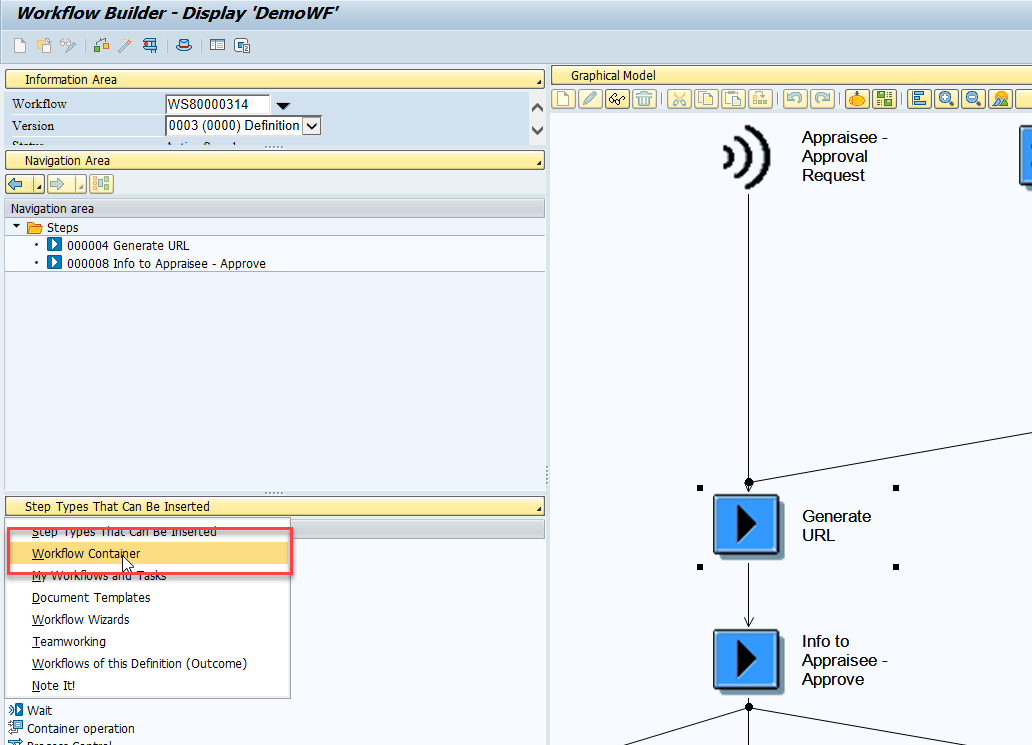This screenshot has height=745, width=1032.
Task: Click the Appraisee - Approval Request event symbol
Action: (746, 157)
